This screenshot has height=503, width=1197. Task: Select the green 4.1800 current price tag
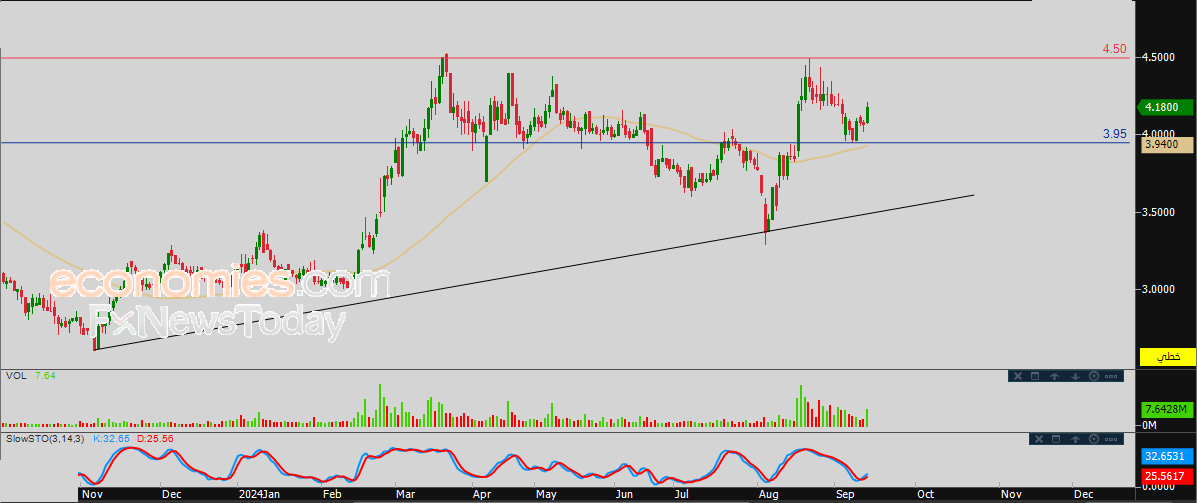click(1163, 107)
